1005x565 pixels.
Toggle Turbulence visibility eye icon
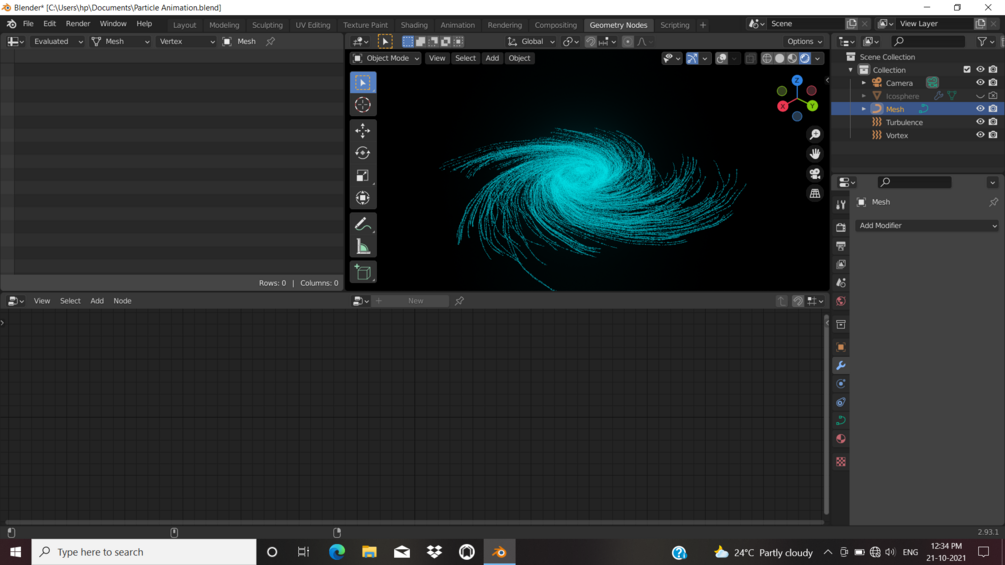pos(980,122)
